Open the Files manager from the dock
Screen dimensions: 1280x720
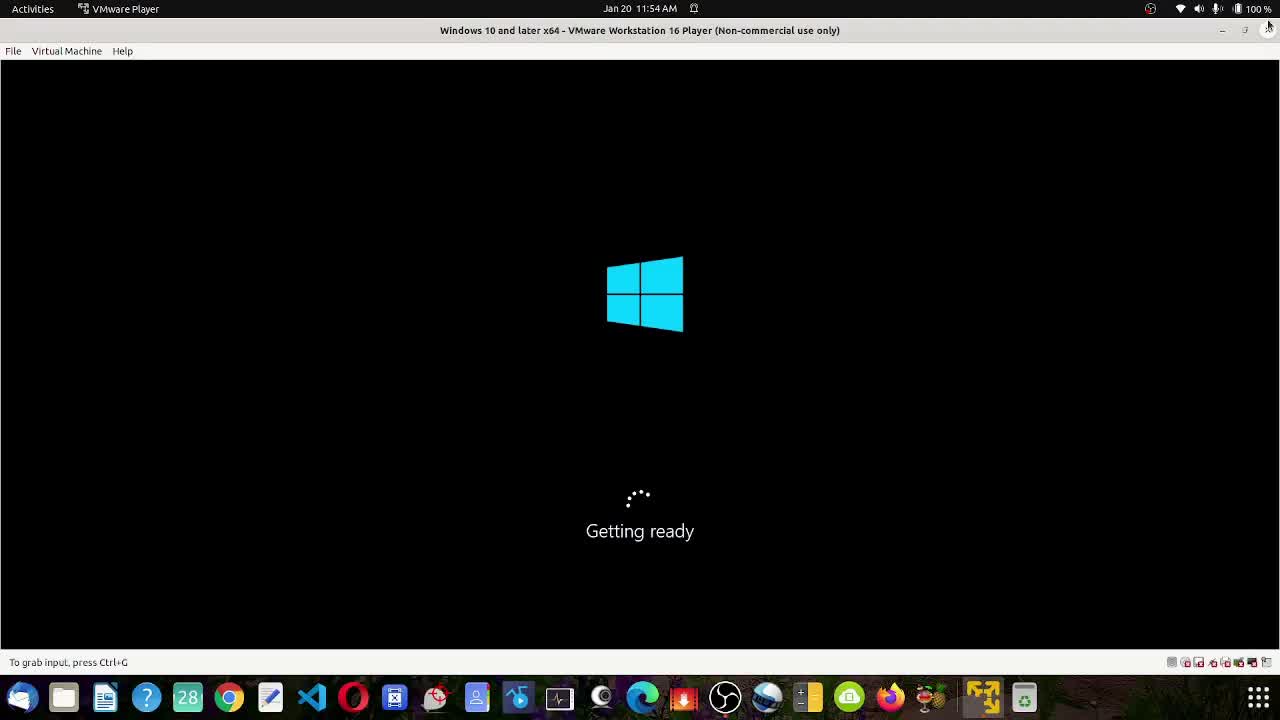pyautogui.click(x=64, y=697)
